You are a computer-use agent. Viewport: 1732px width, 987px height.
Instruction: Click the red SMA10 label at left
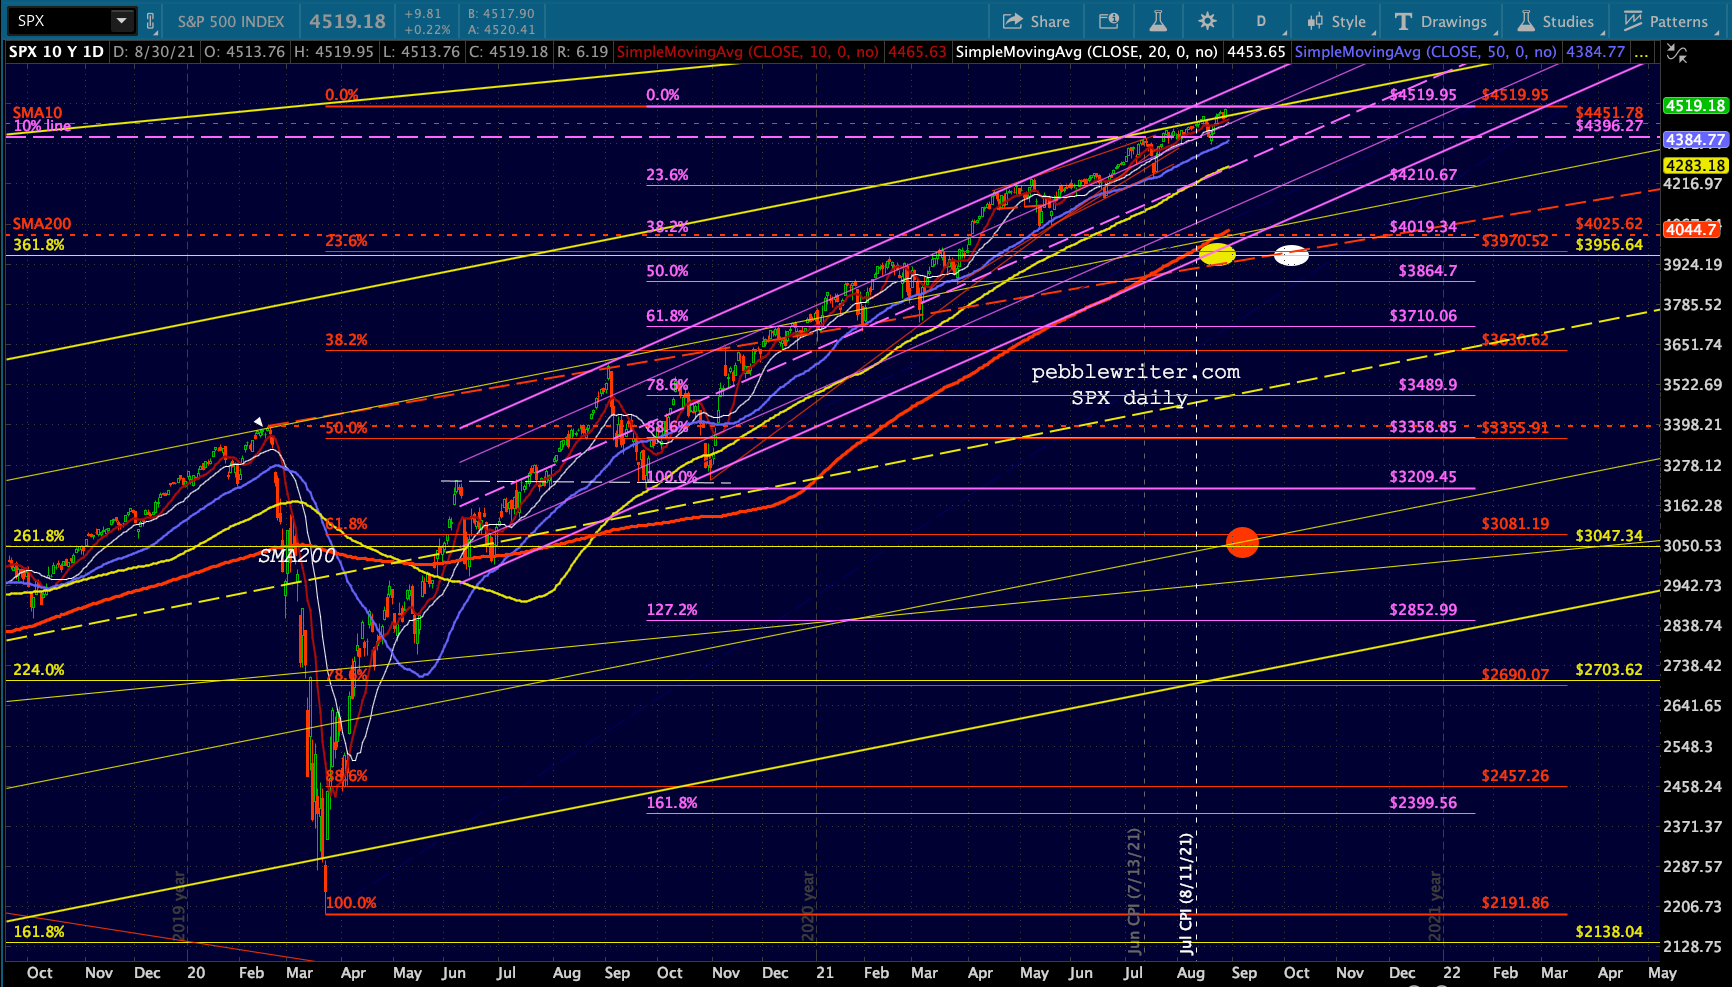[38, 113]
